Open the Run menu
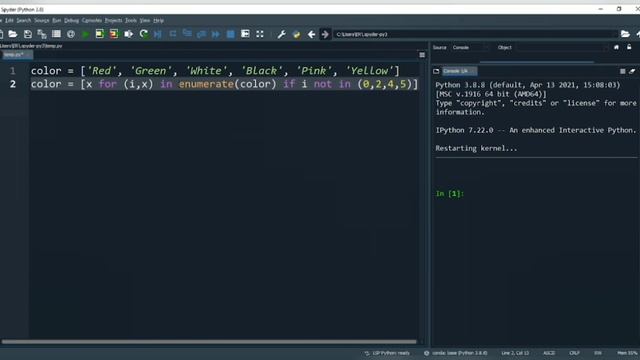This screenshot has width=640, height=360. click(57, 20)
